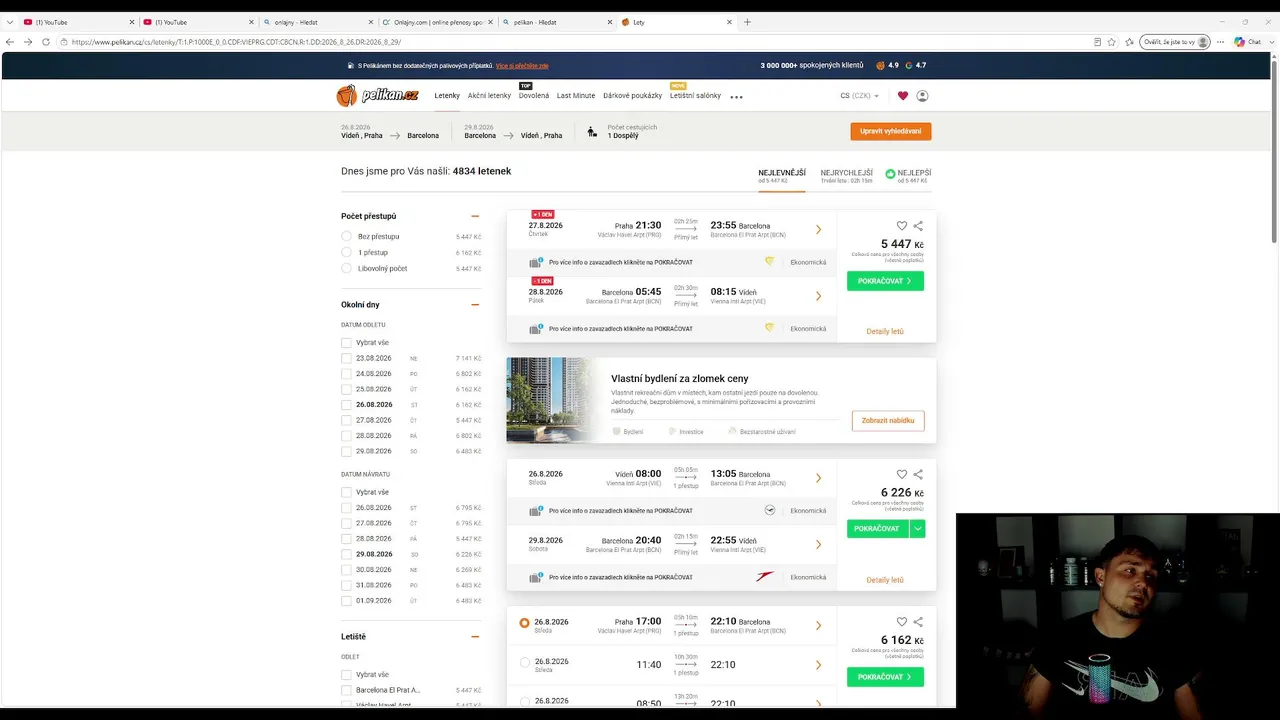Image resolution: width=1280 pixels, height=720 pixels.
Task: Click POKRAČOVAT for the 6 162 Kč flight
Action: pos(885,677)
